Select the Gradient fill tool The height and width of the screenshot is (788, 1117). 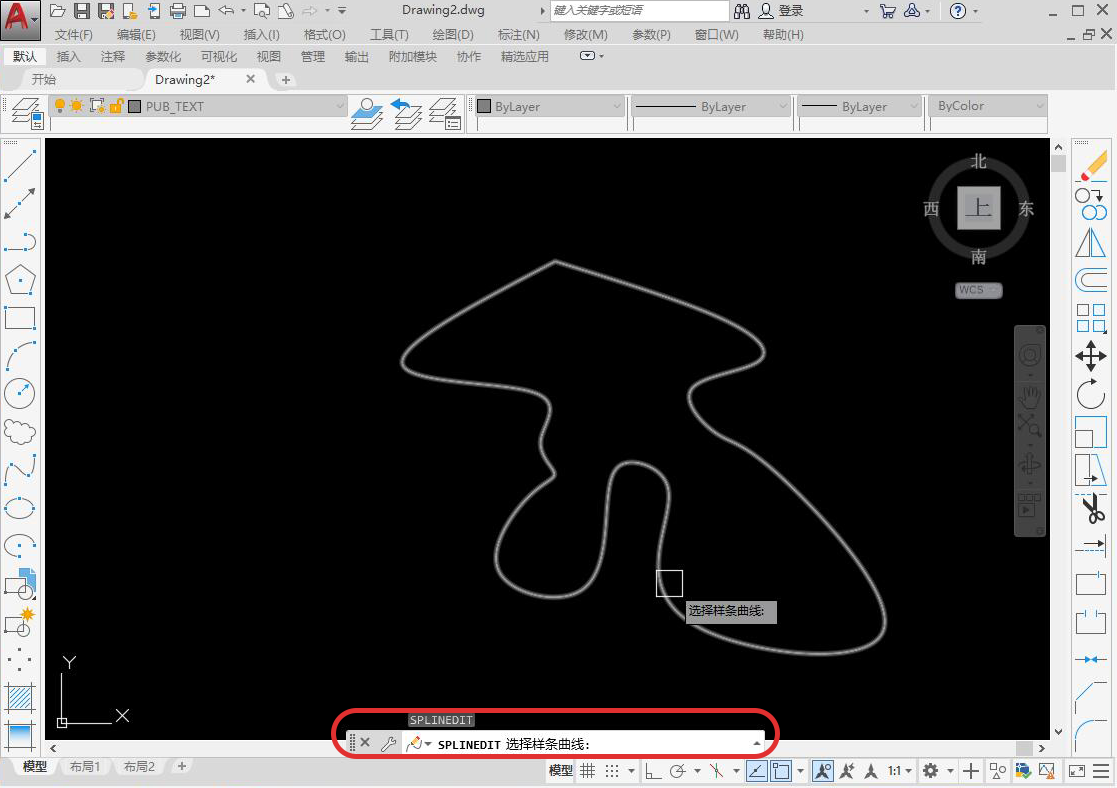tap(20, 736)
